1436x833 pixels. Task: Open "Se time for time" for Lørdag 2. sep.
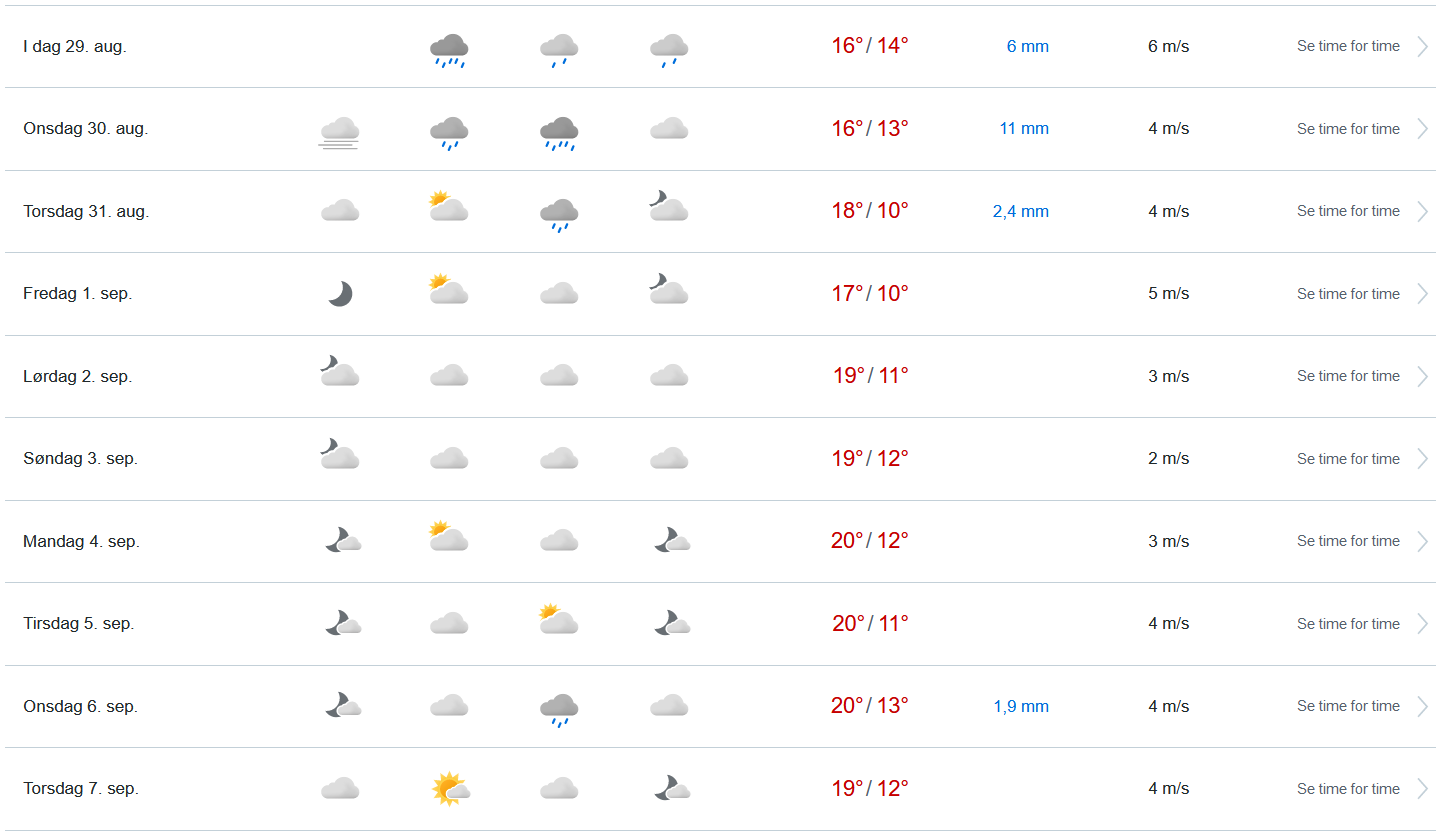click(1348, 376)
